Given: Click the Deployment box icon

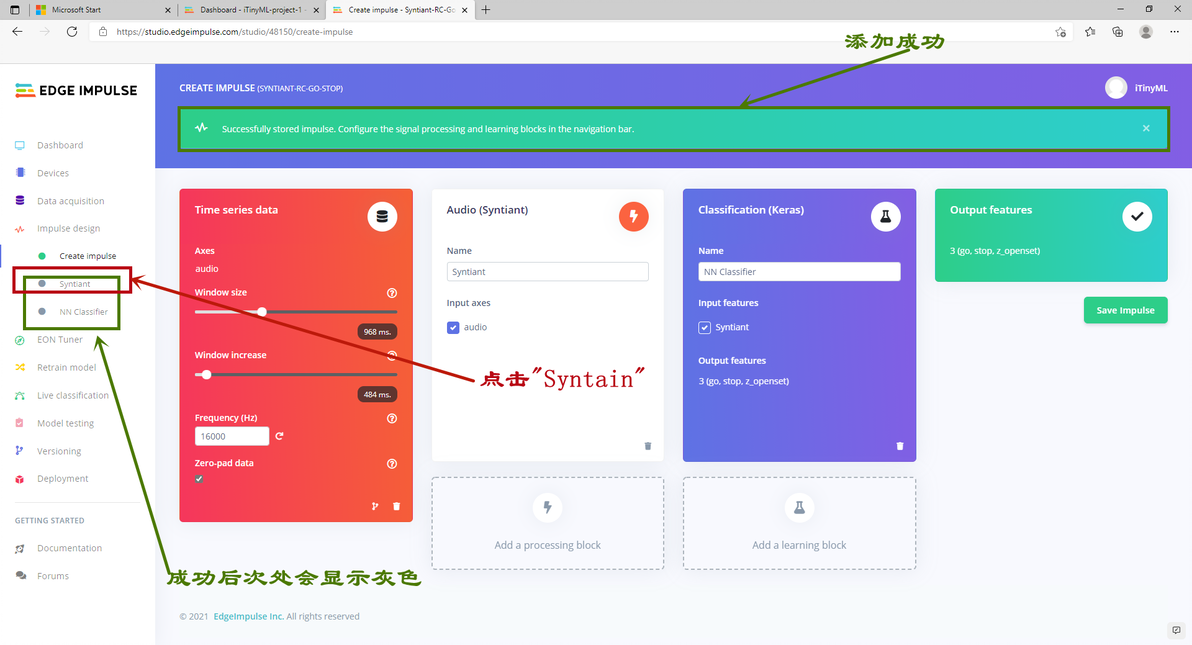Looking at the screenshot, I should click(x=20, y=479).
